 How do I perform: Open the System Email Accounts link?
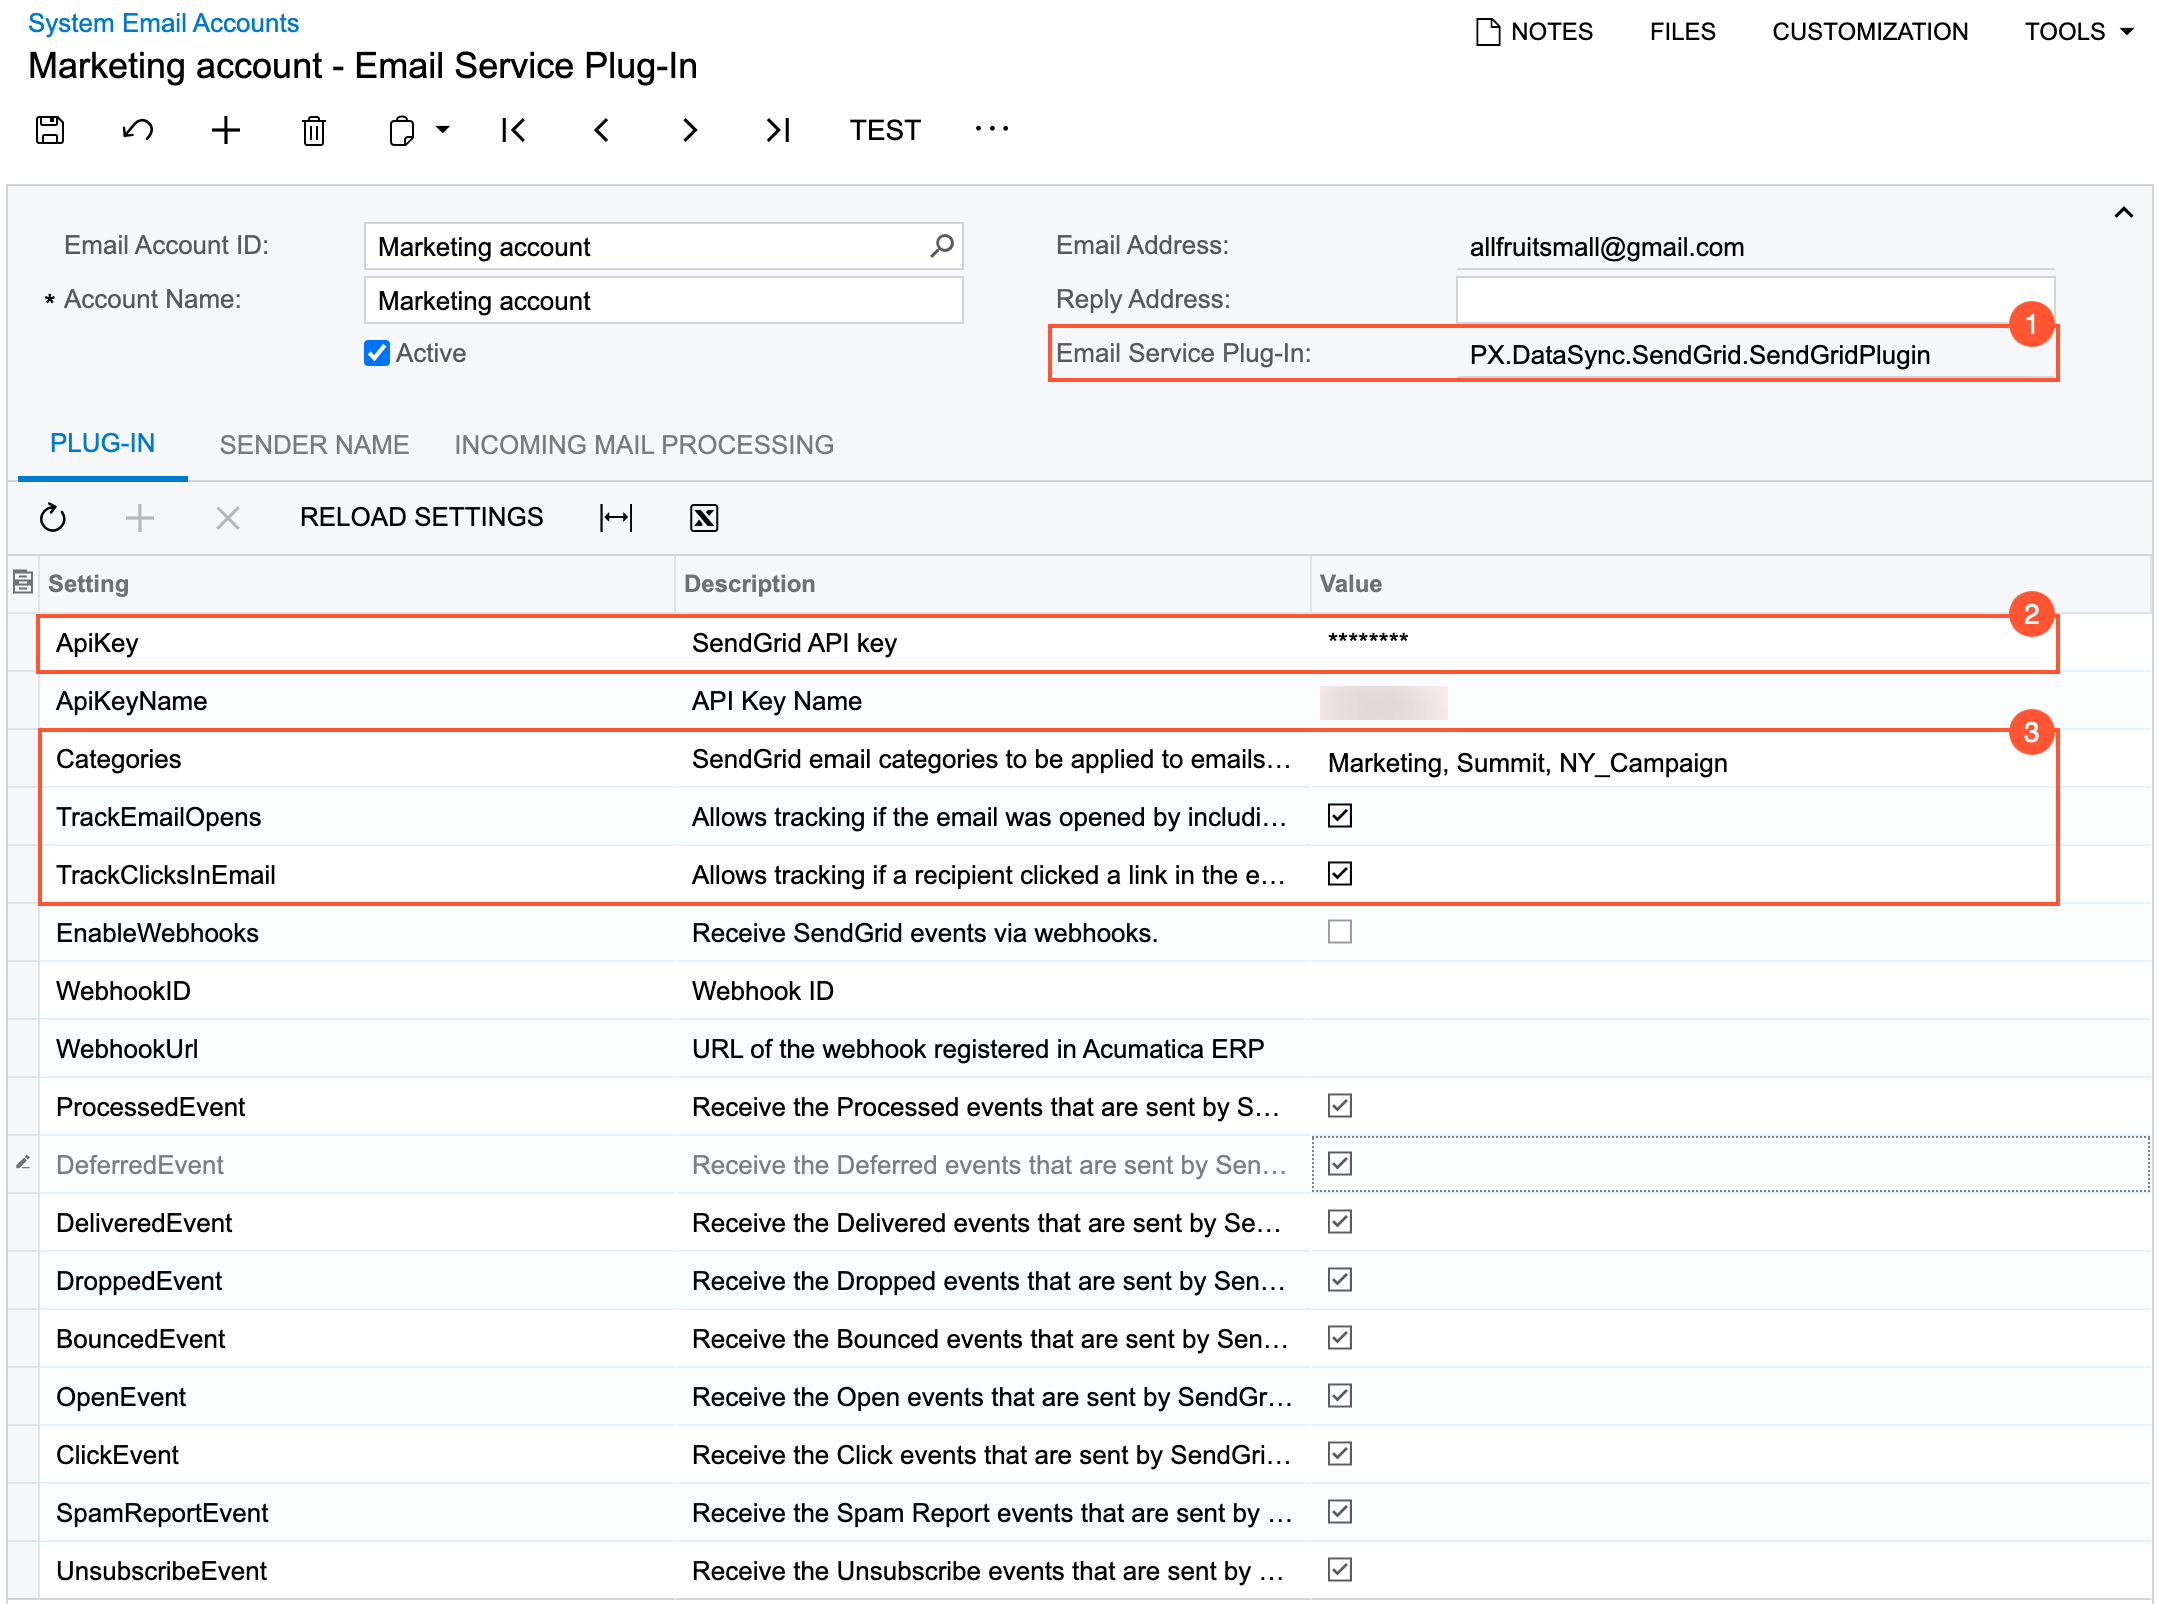(x=163, y=23)
